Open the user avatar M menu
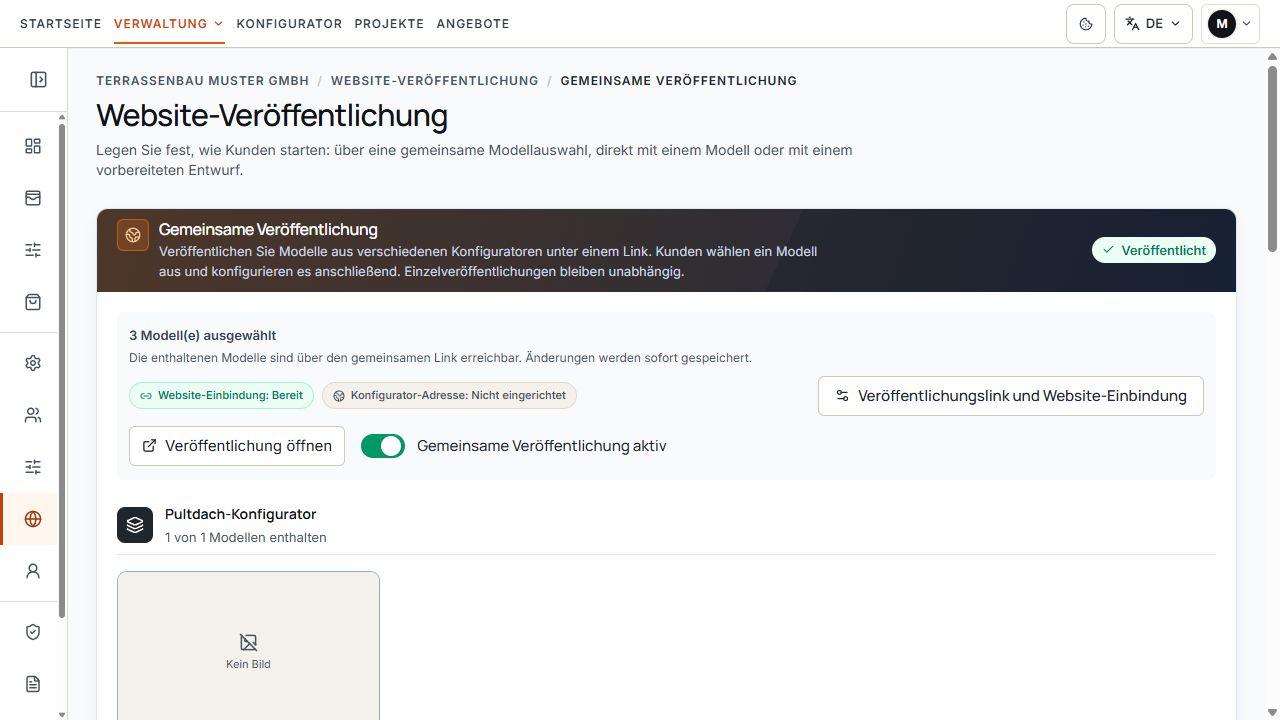 pyautogui.click(x=1230, y=24)
